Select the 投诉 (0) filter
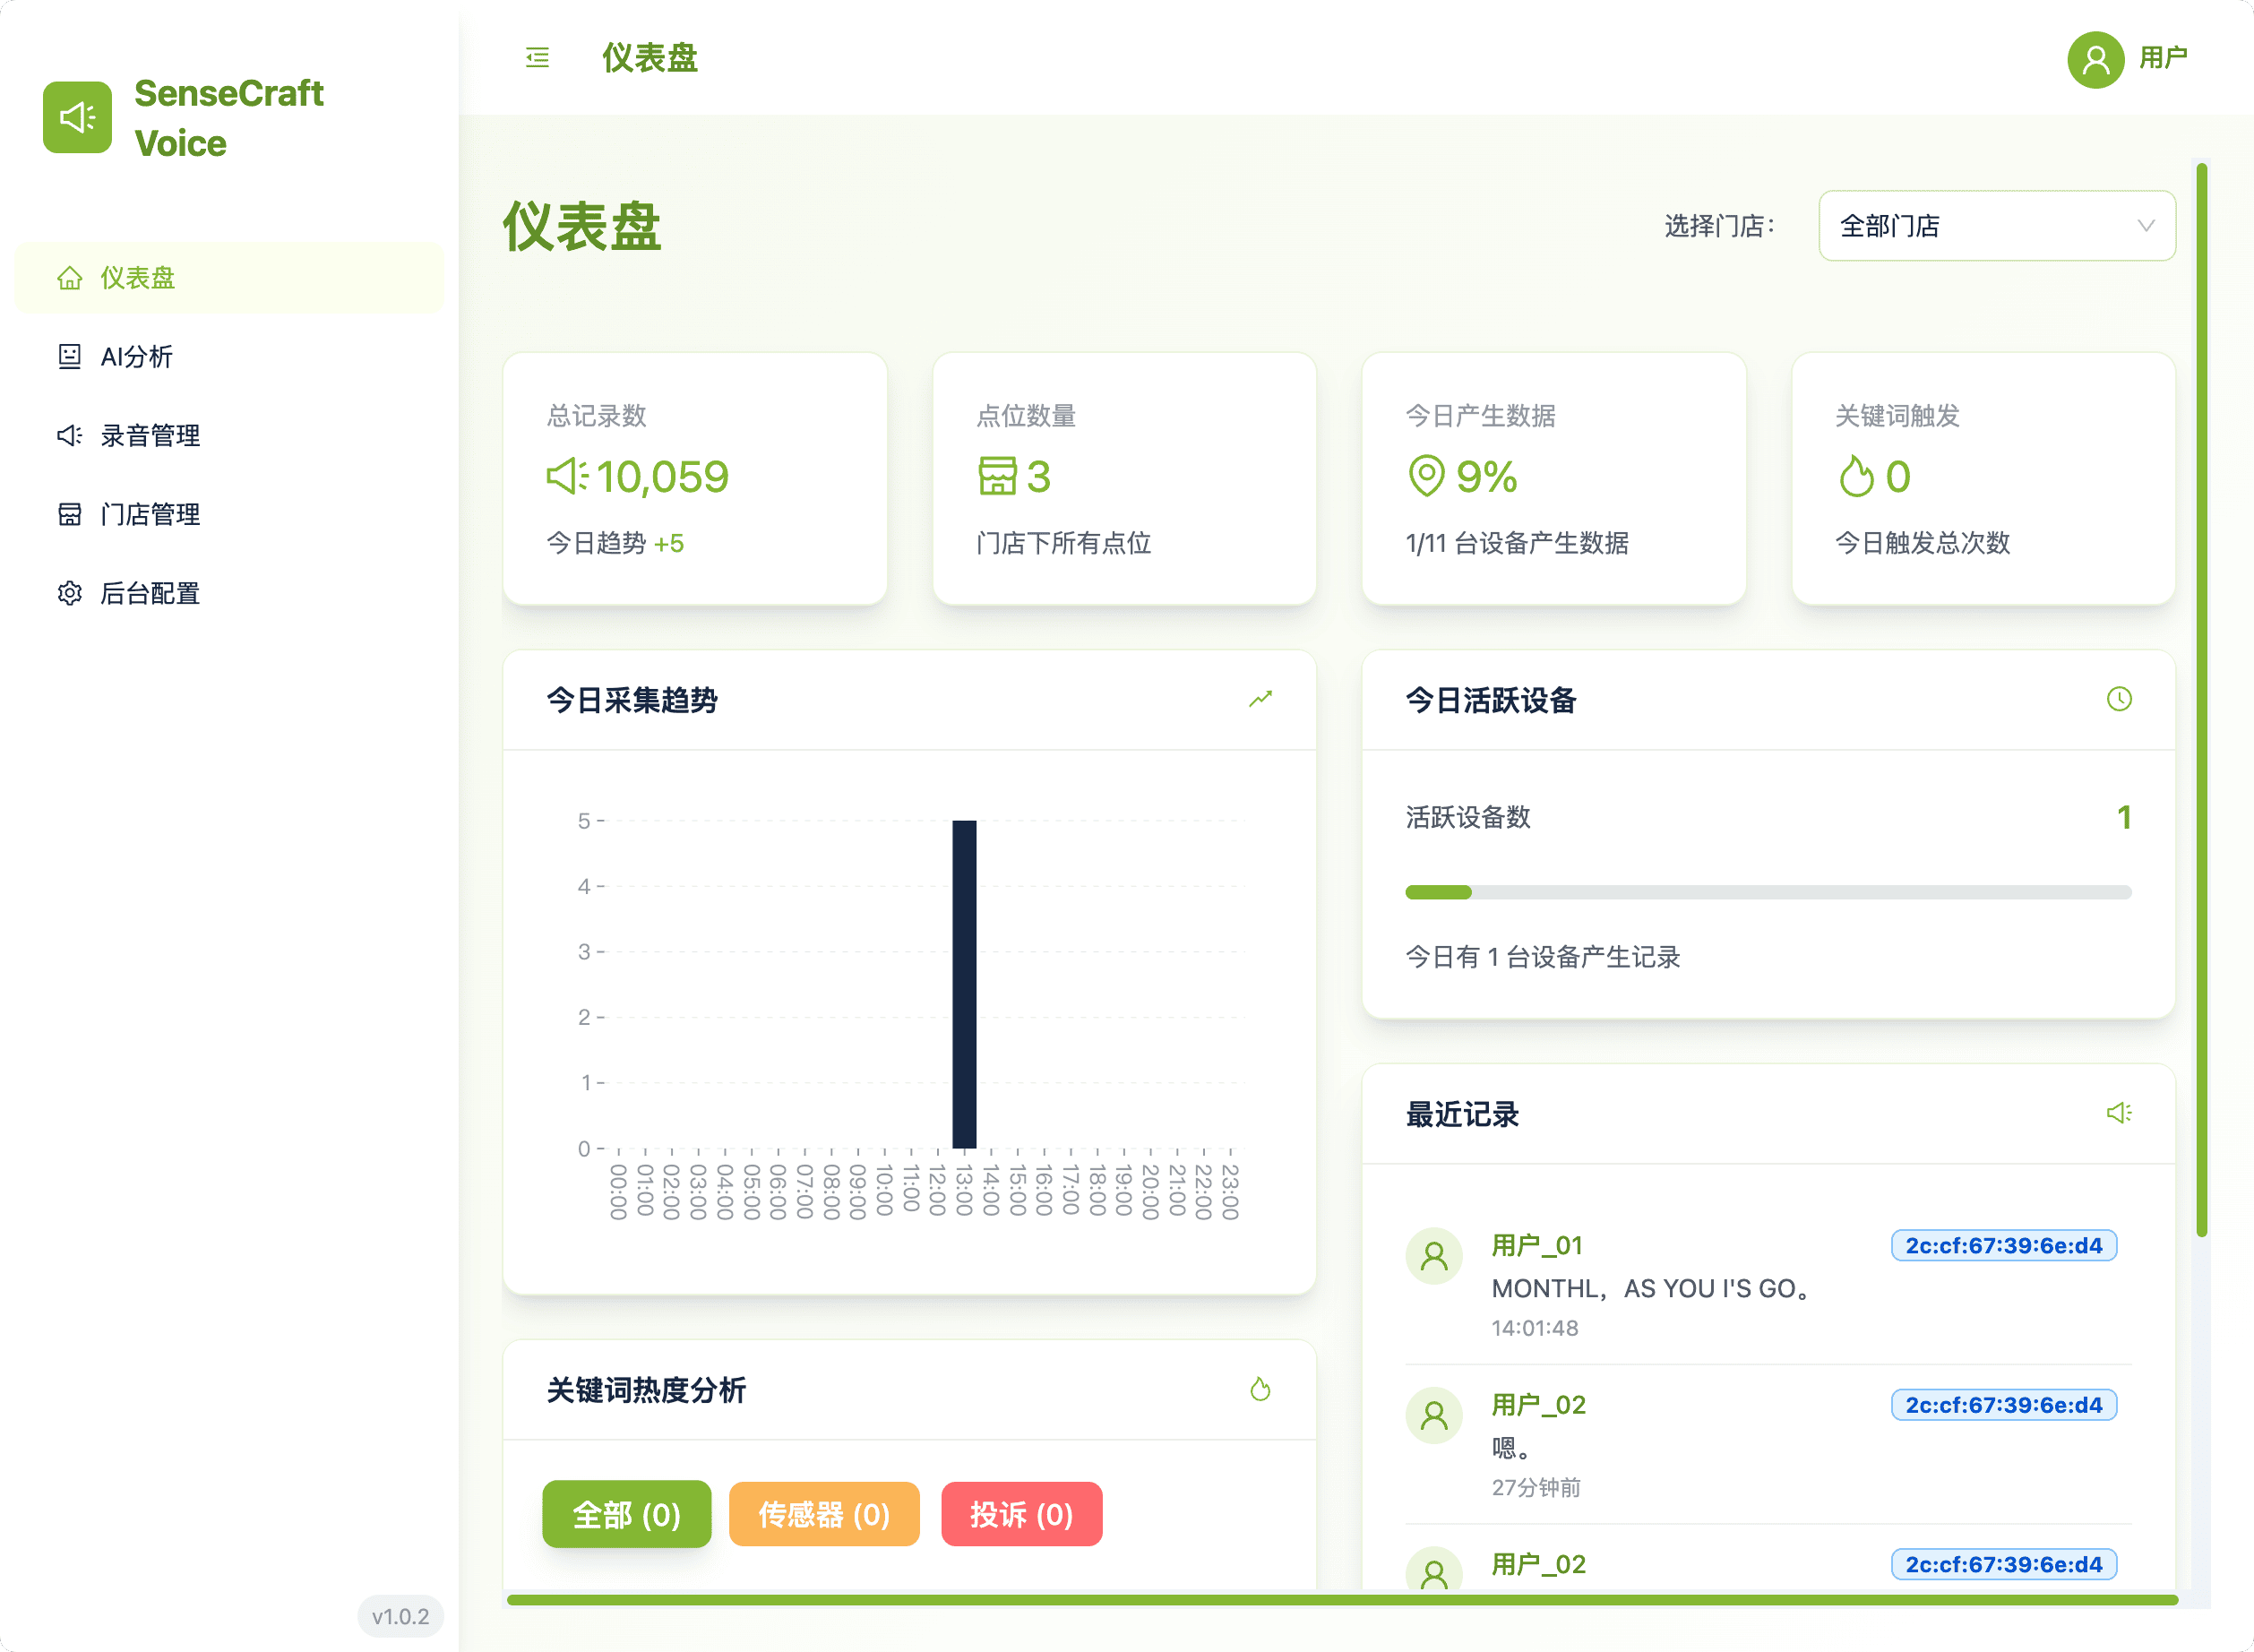The image size is (2254, 1652). pyautogui.click(x=1021, y=1514)
